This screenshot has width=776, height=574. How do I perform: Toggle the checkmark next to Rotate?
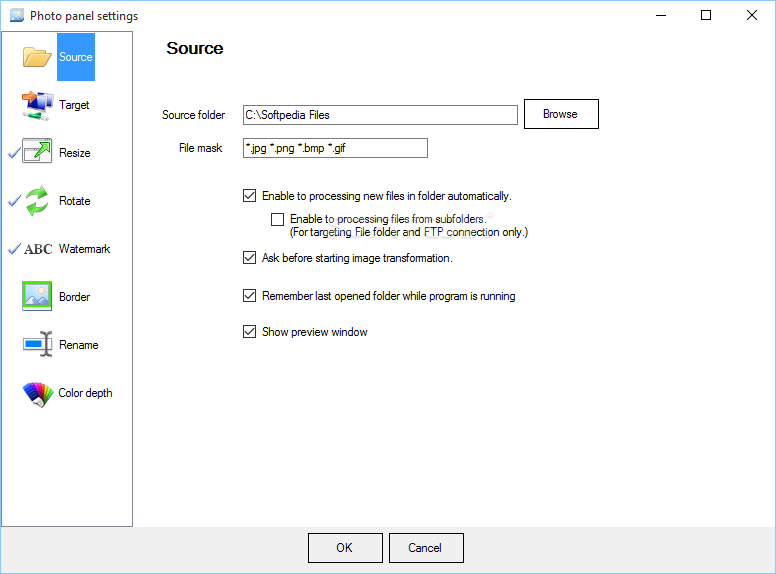[14, 200]
